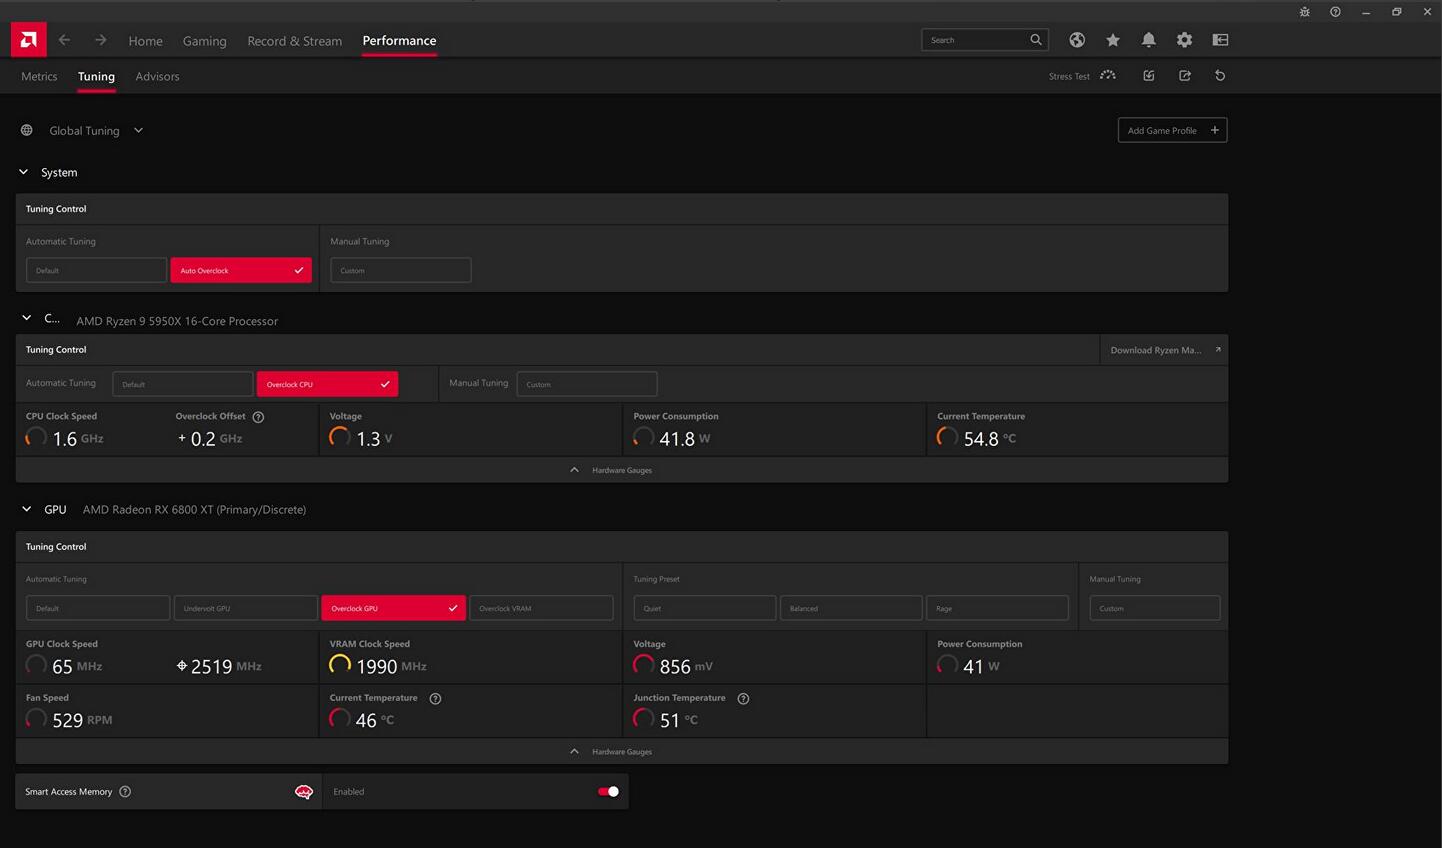
Task: Open the web browser globe icon
Action: (1077, 40)
